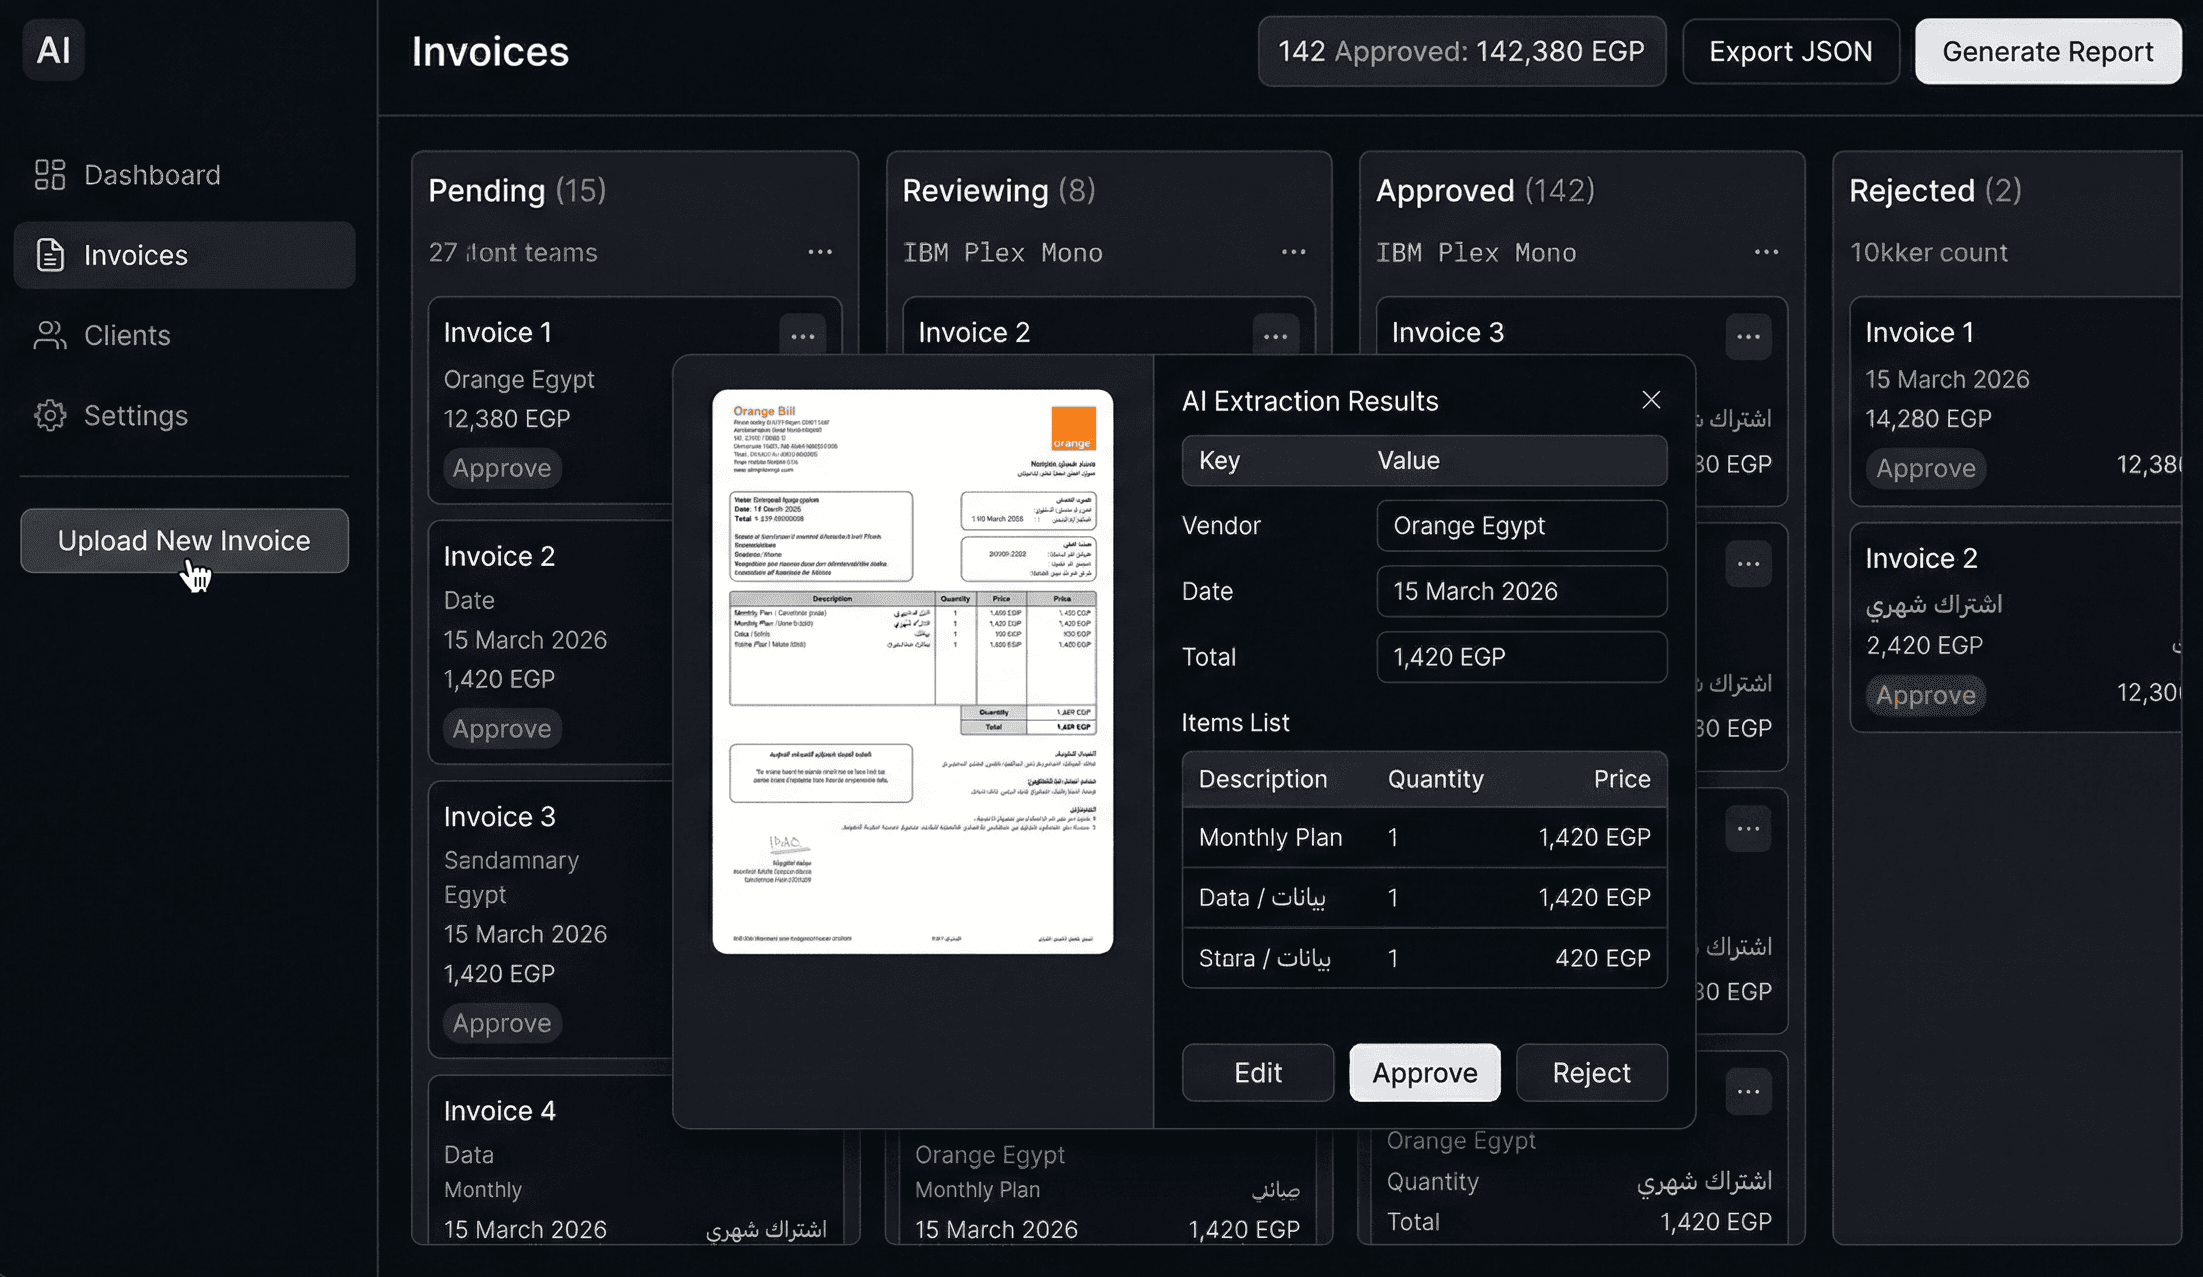Go to Clients in the sidebar
Image resolution: width=2203 pixels, height=1277 pixels.
pyautogui.click(x=184, y=335)
